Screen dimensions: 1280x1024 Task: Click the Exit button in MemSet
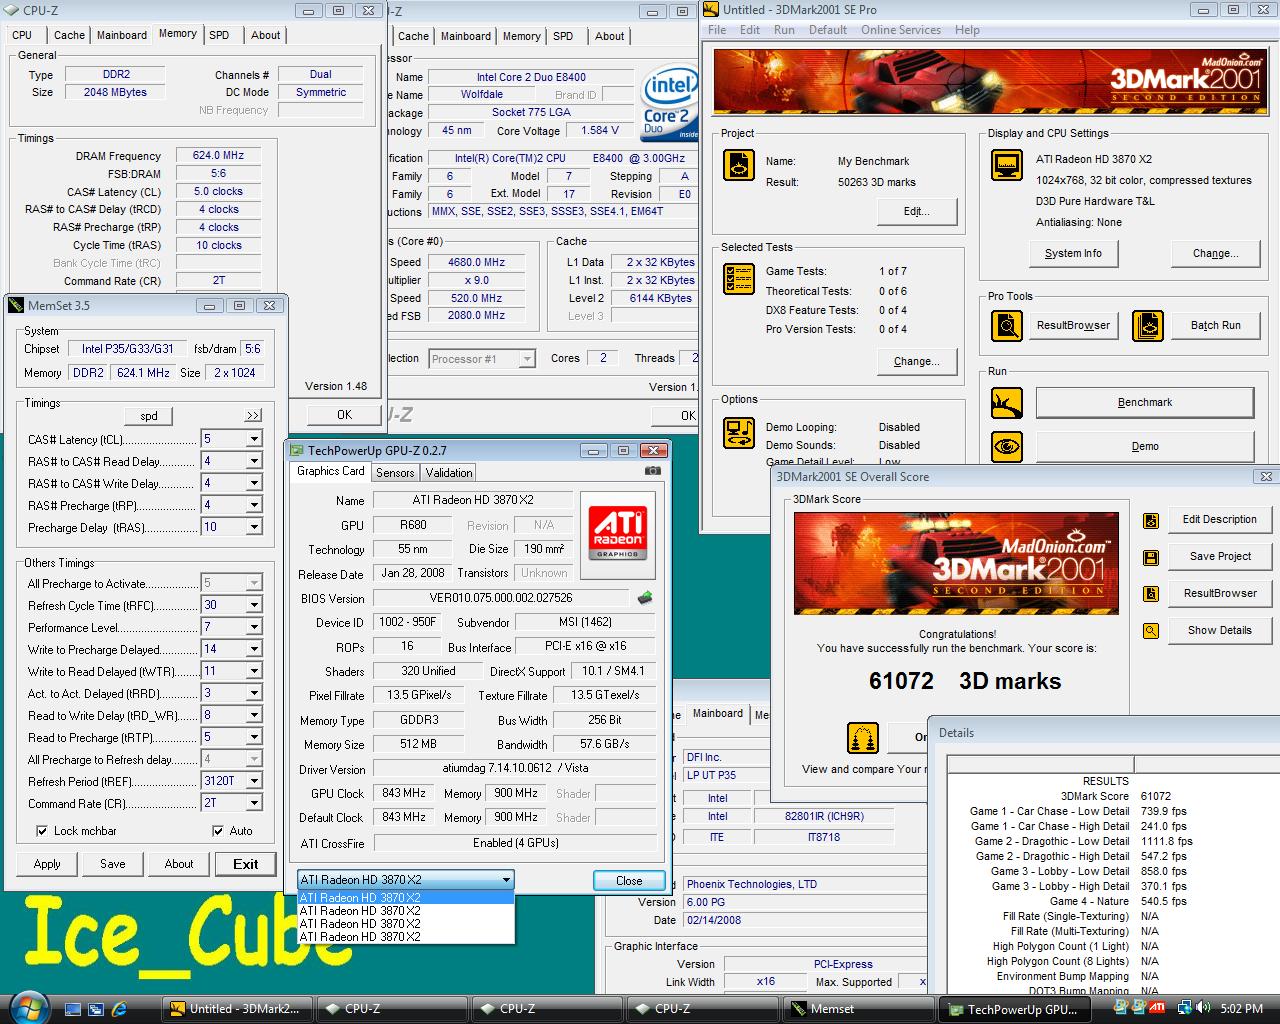point(245,864)
